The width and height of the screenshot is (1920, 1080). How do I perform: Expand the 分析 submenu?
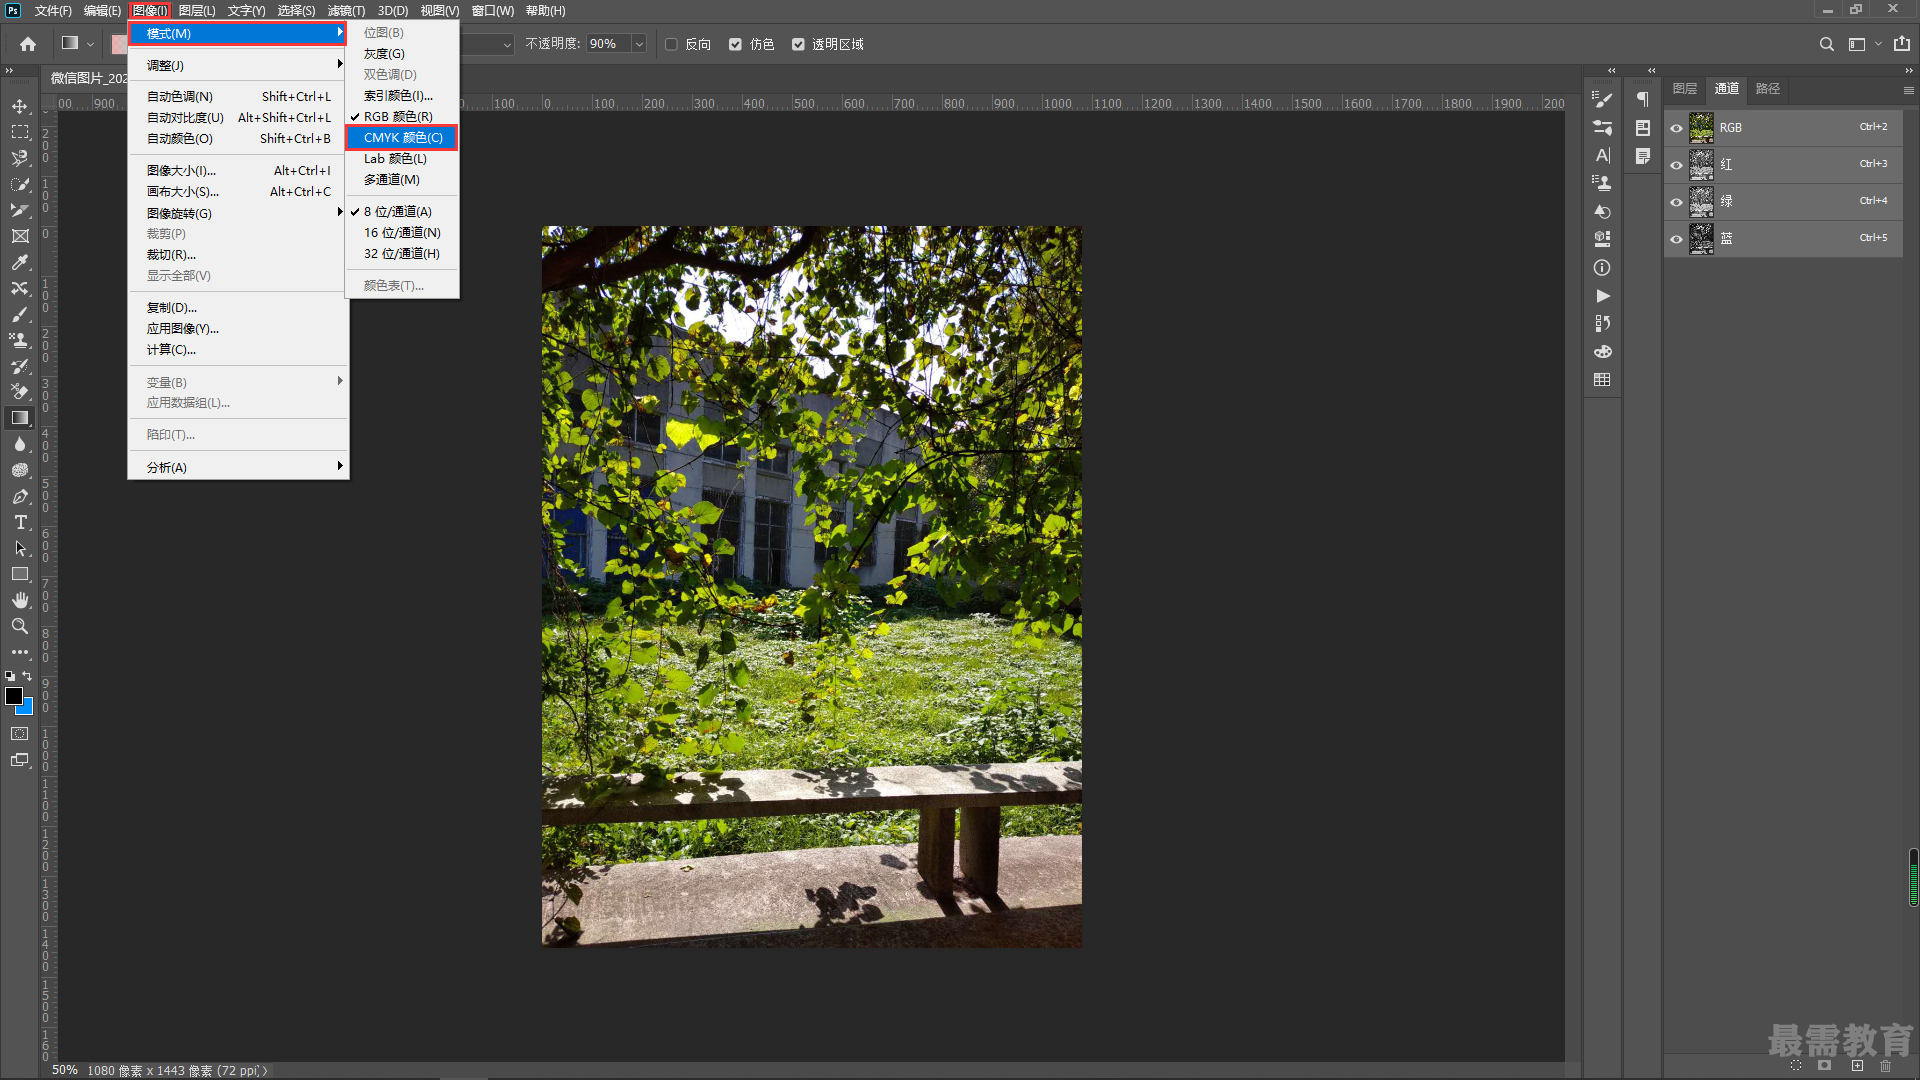238,467
